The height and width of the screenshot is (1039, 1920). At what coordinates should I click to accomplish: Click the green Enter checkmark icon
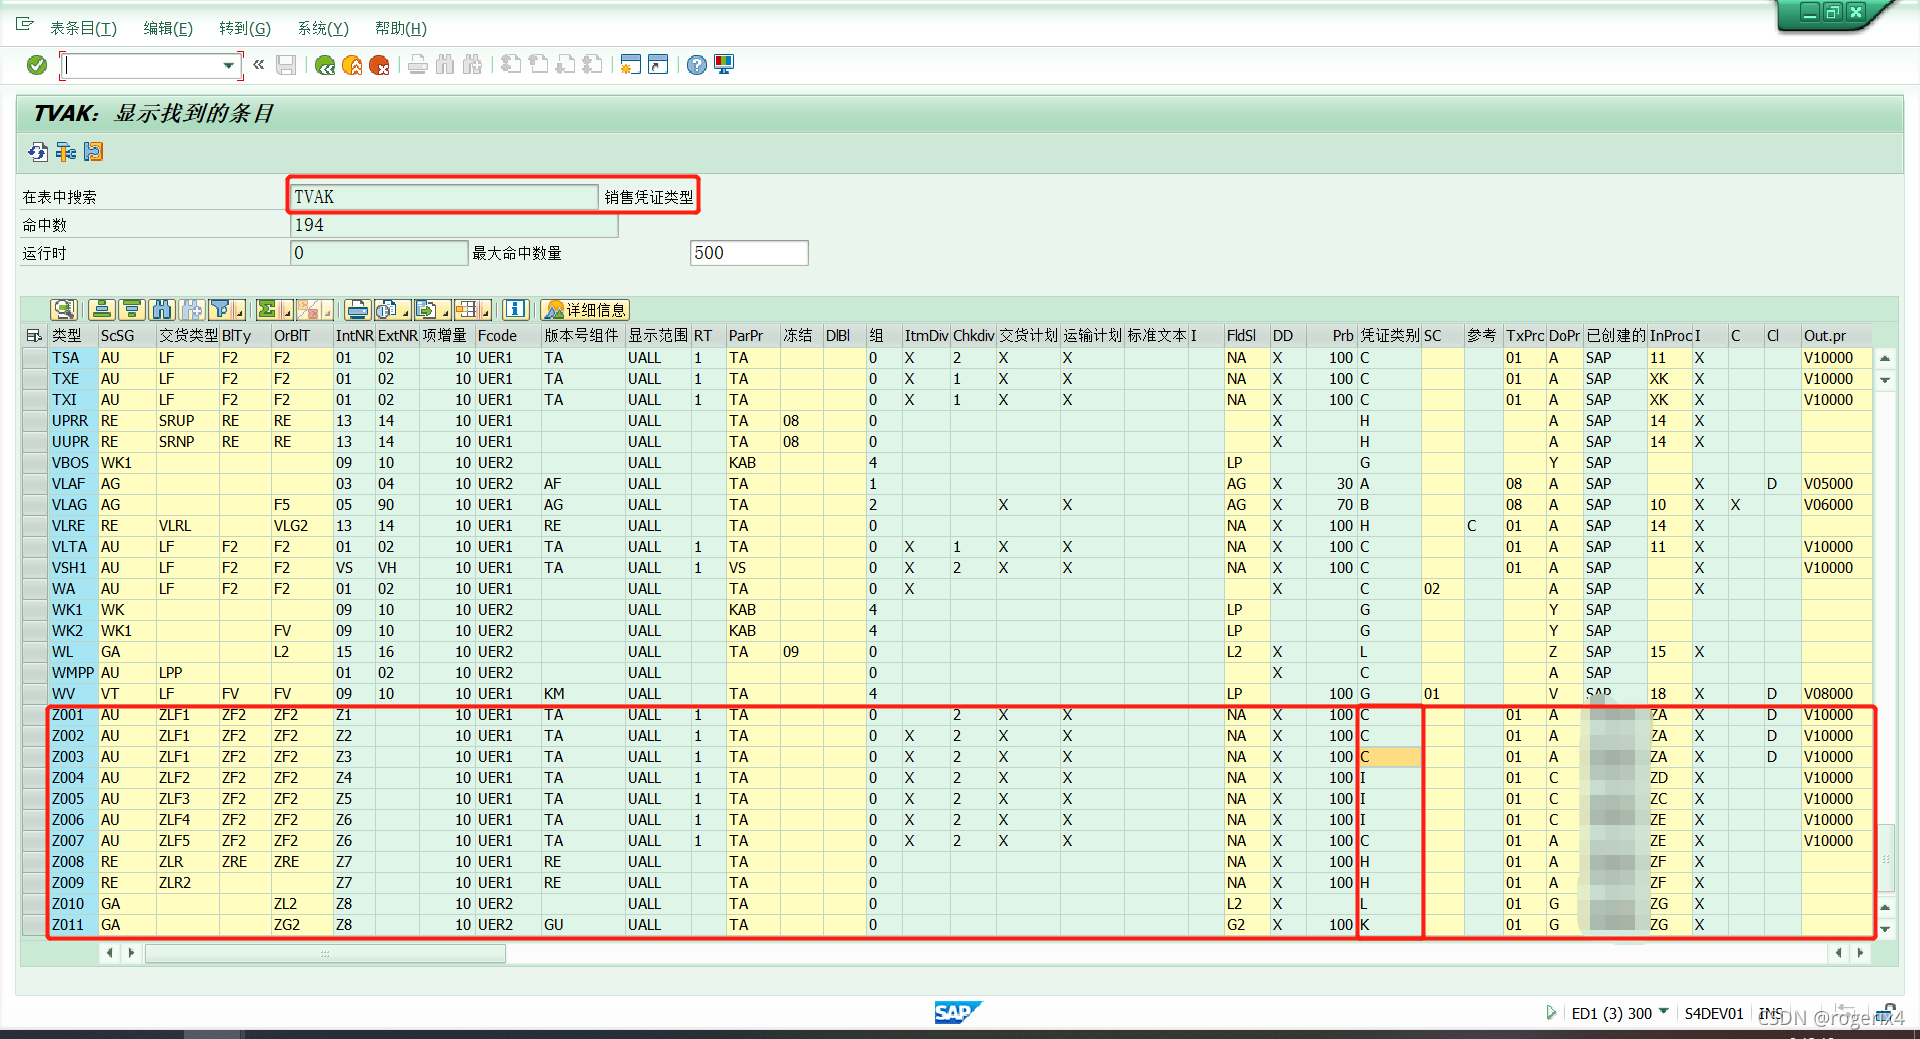tap(37, 65)
